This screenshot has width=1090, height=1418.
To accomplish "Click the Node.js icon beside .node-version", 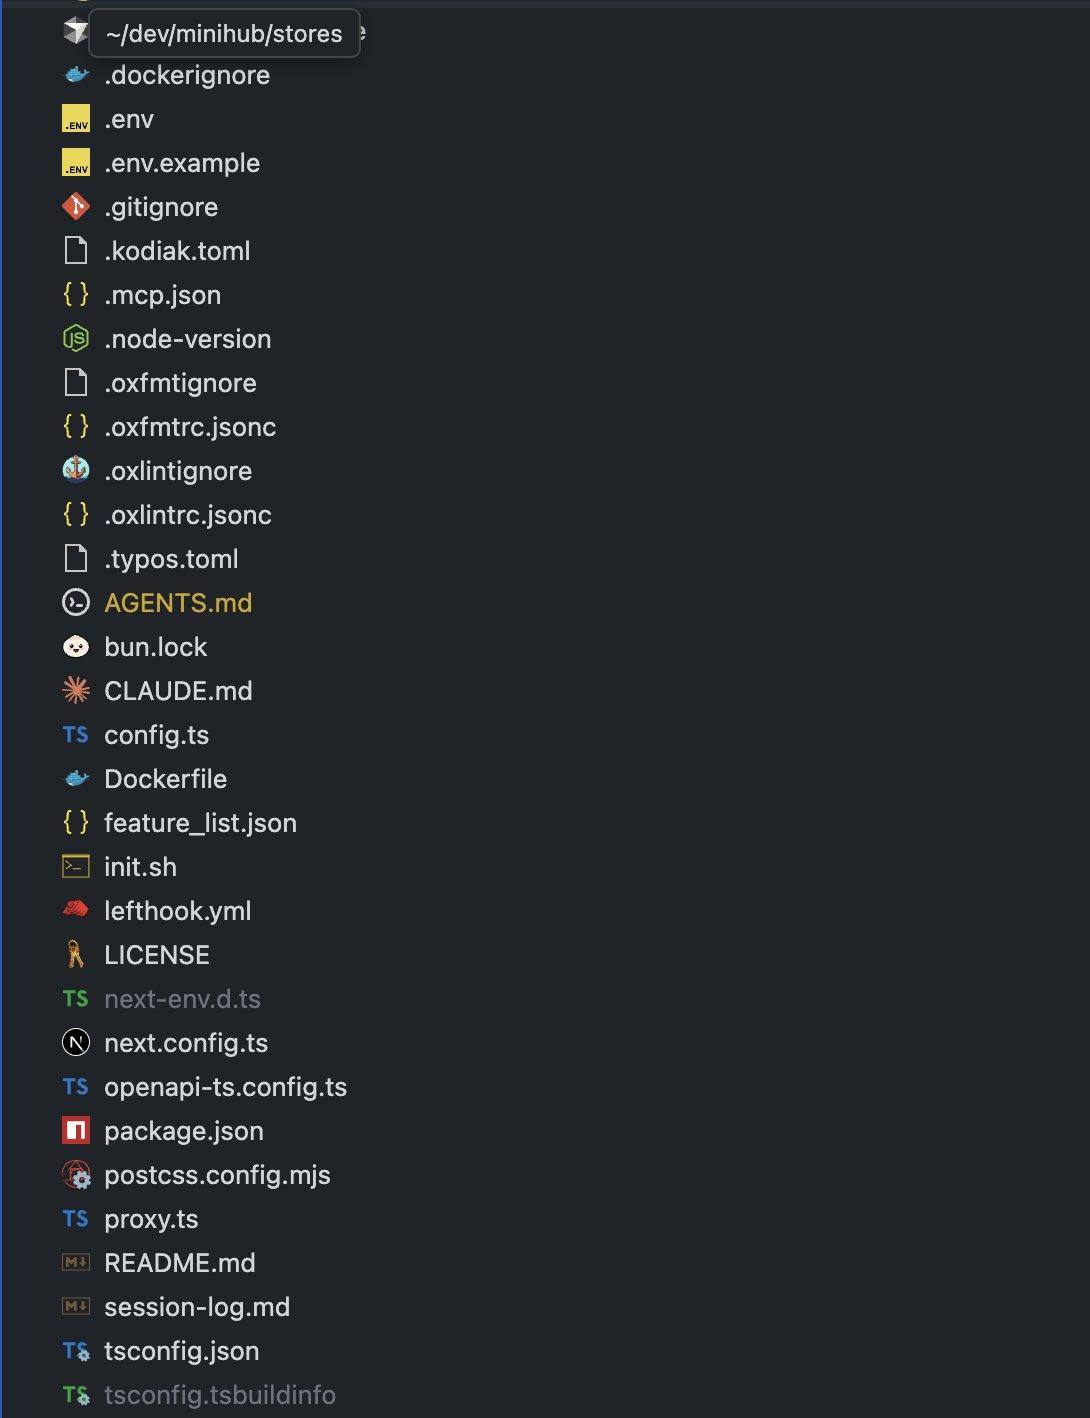I will pos(76,339).
